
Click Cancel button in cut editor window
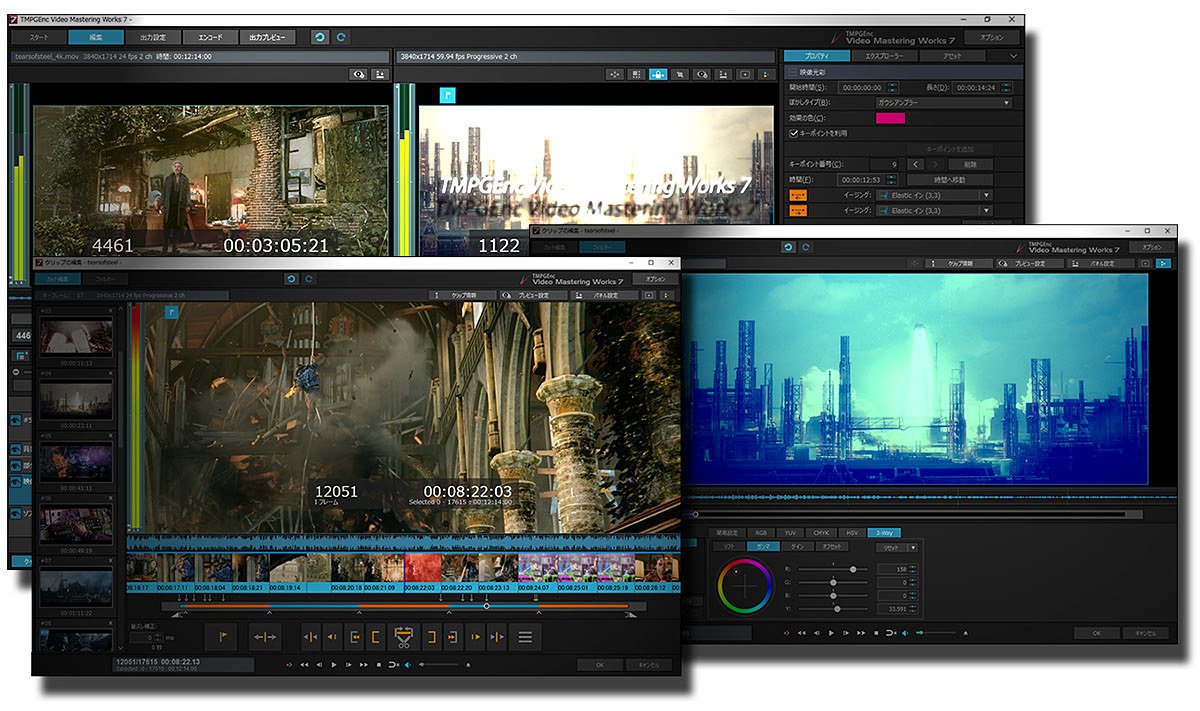[x=647, y=664]
